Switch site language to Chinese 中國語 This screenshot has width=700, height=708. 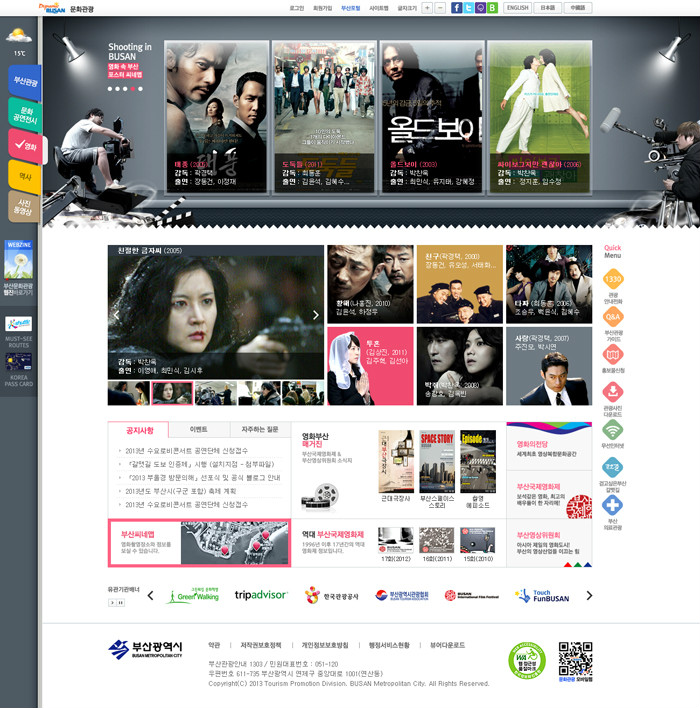578,8
